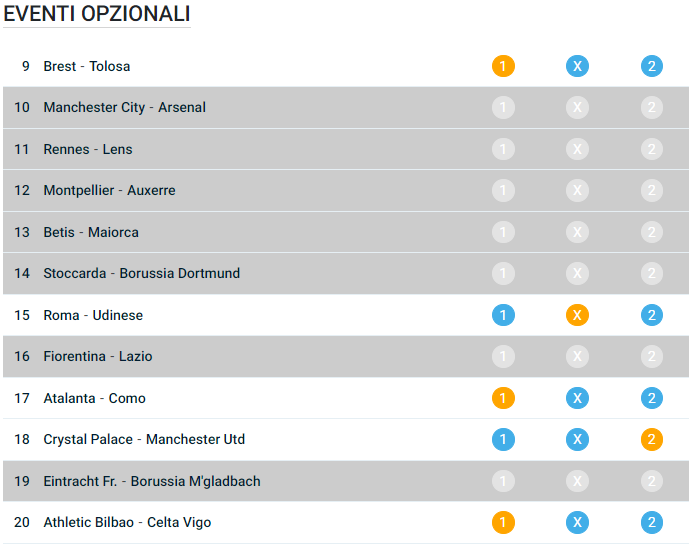Pick X for Brest - Tolosa match
691x547 pixels.
click(577, 67)
